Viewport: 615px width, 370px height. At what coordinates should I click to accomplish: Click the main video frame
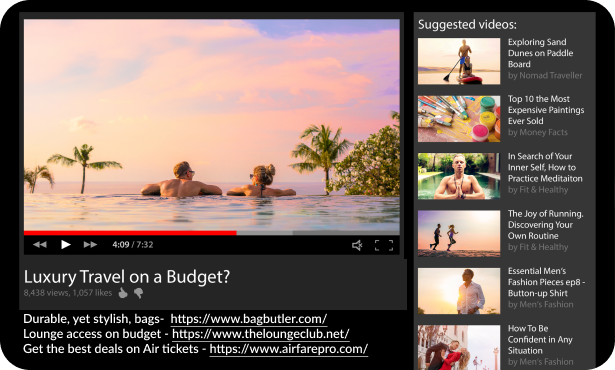[x=212, y=125]
